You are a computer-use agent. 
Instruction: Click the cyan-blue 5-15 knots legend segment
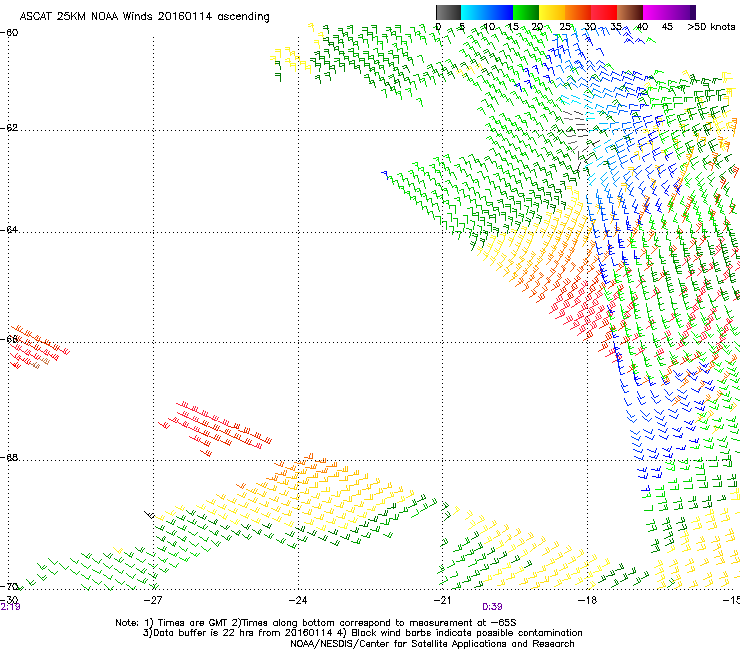(487, 12)
